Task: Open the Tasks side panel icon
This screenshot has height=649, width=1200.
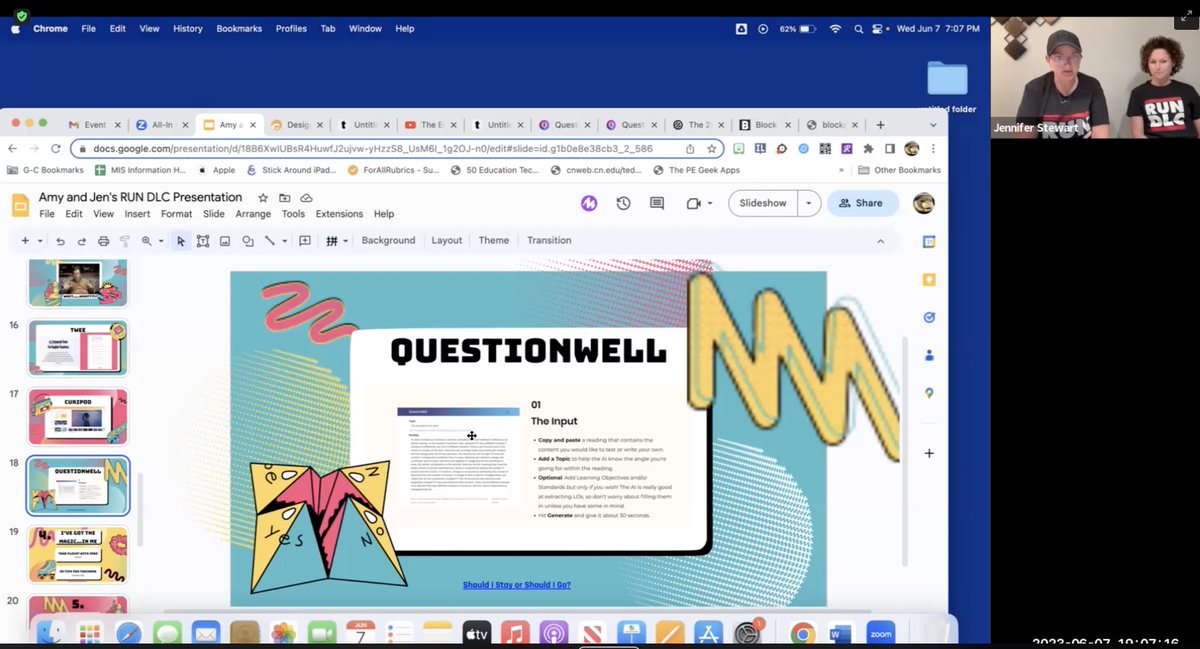Action: coord(929,317)
